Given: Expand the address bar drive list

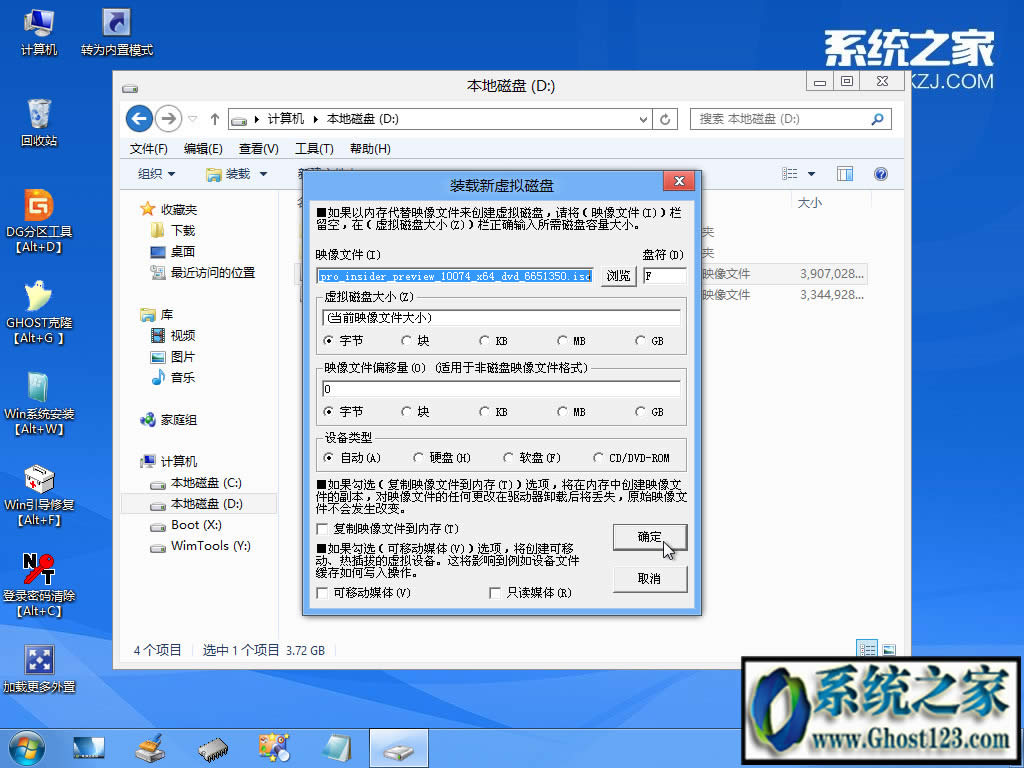Looking at the screenshot, I should (644, 119).
